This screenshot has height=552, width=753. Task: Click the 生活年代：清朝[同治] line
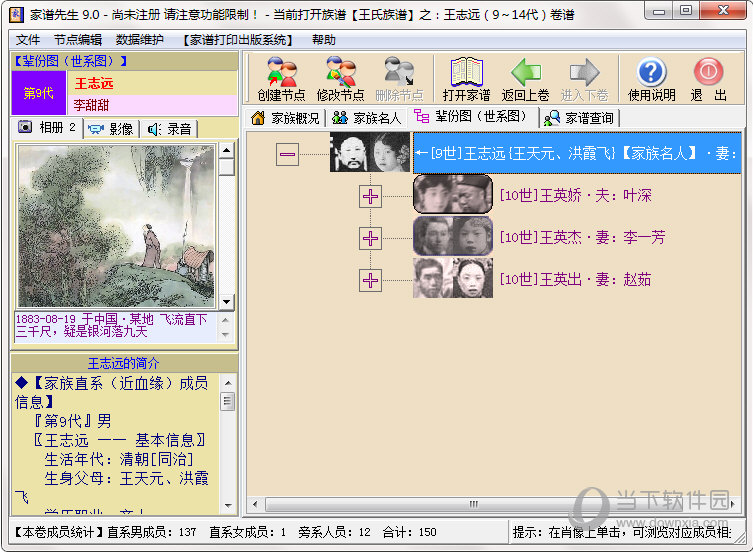(x=119, y=459)
